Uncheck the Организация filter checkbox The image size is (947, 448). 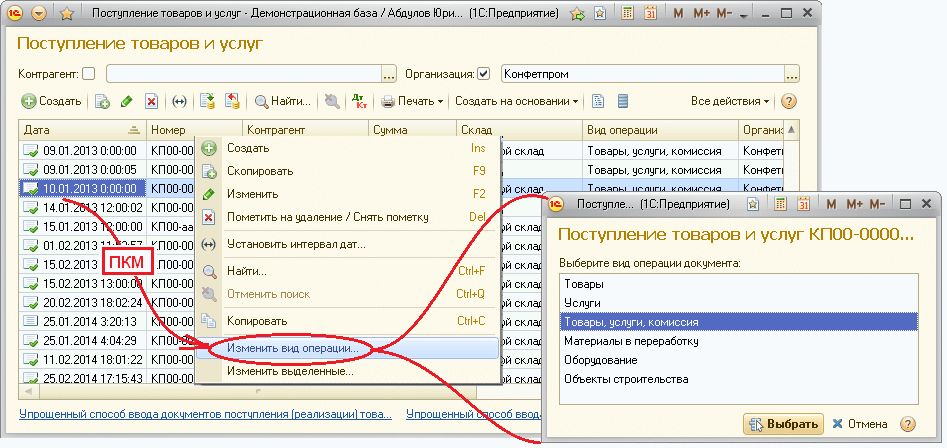(484, 74)
